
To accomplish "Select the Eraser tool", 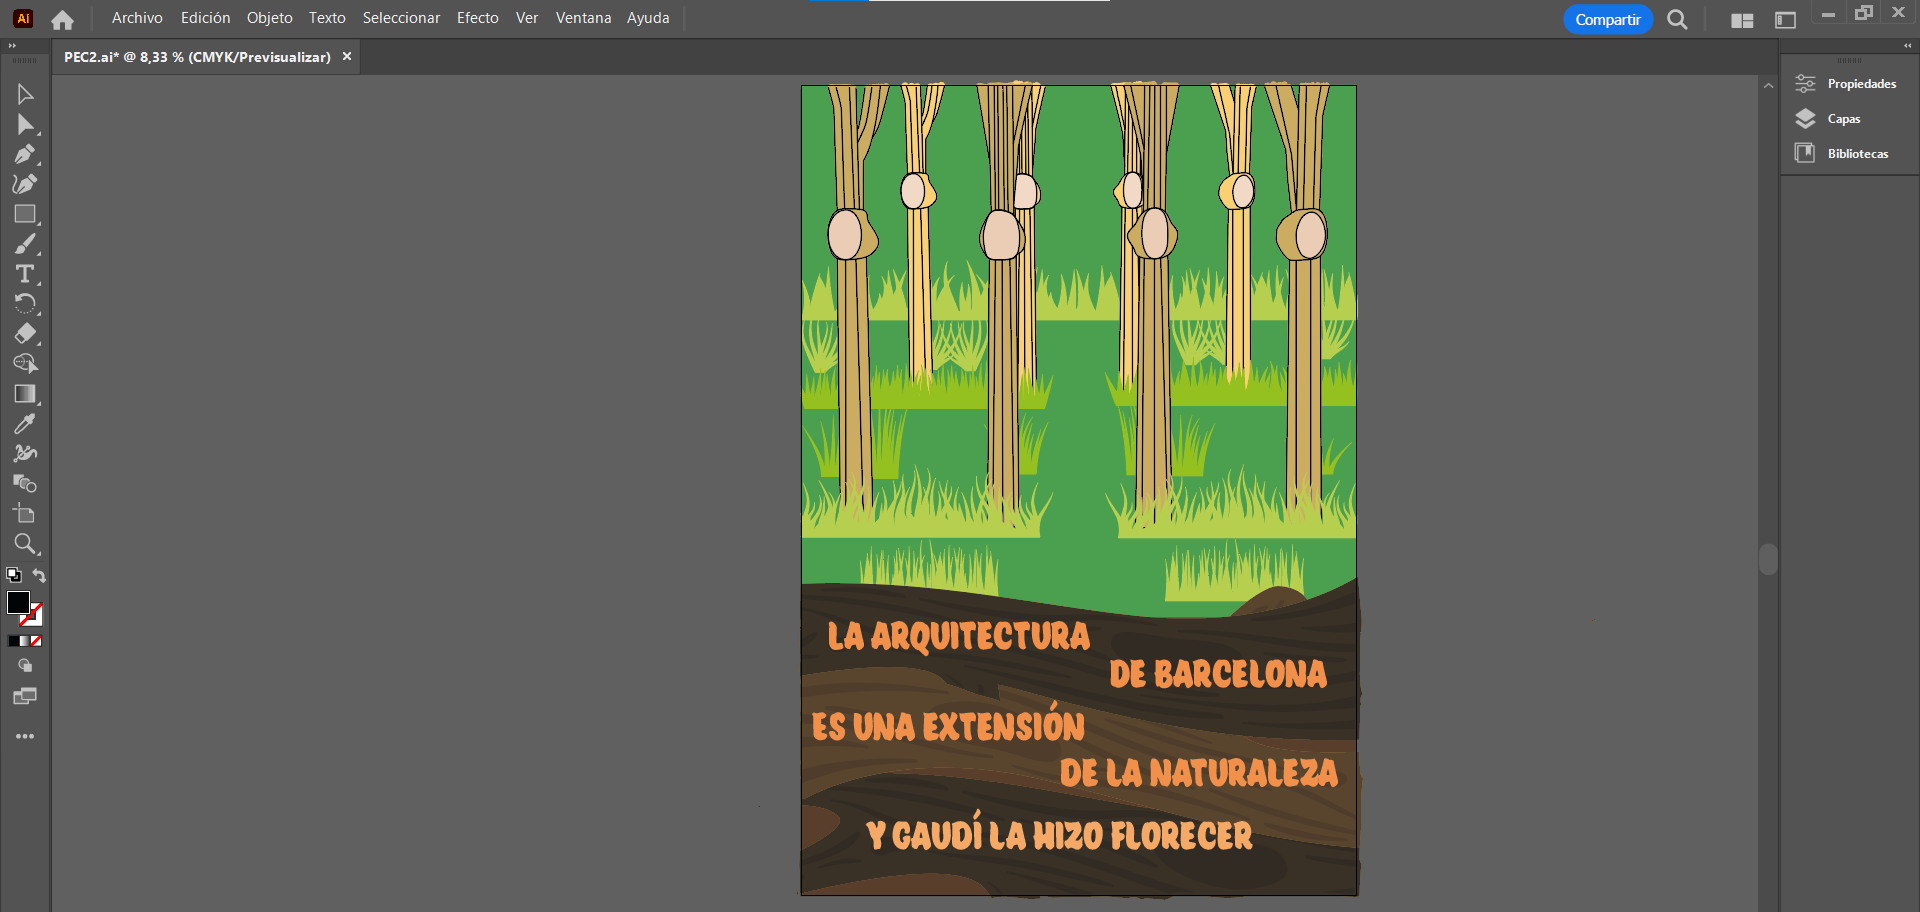I will point(25,334).
